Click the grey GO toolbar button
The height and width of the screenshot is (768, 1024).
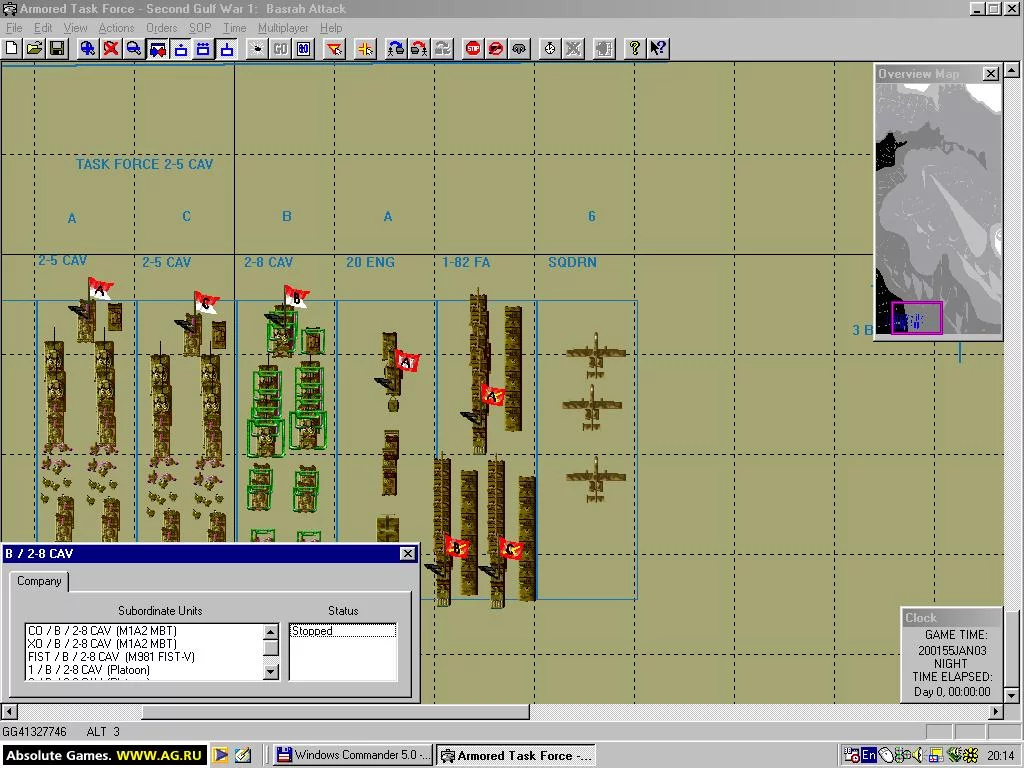(x=280, y=48)
